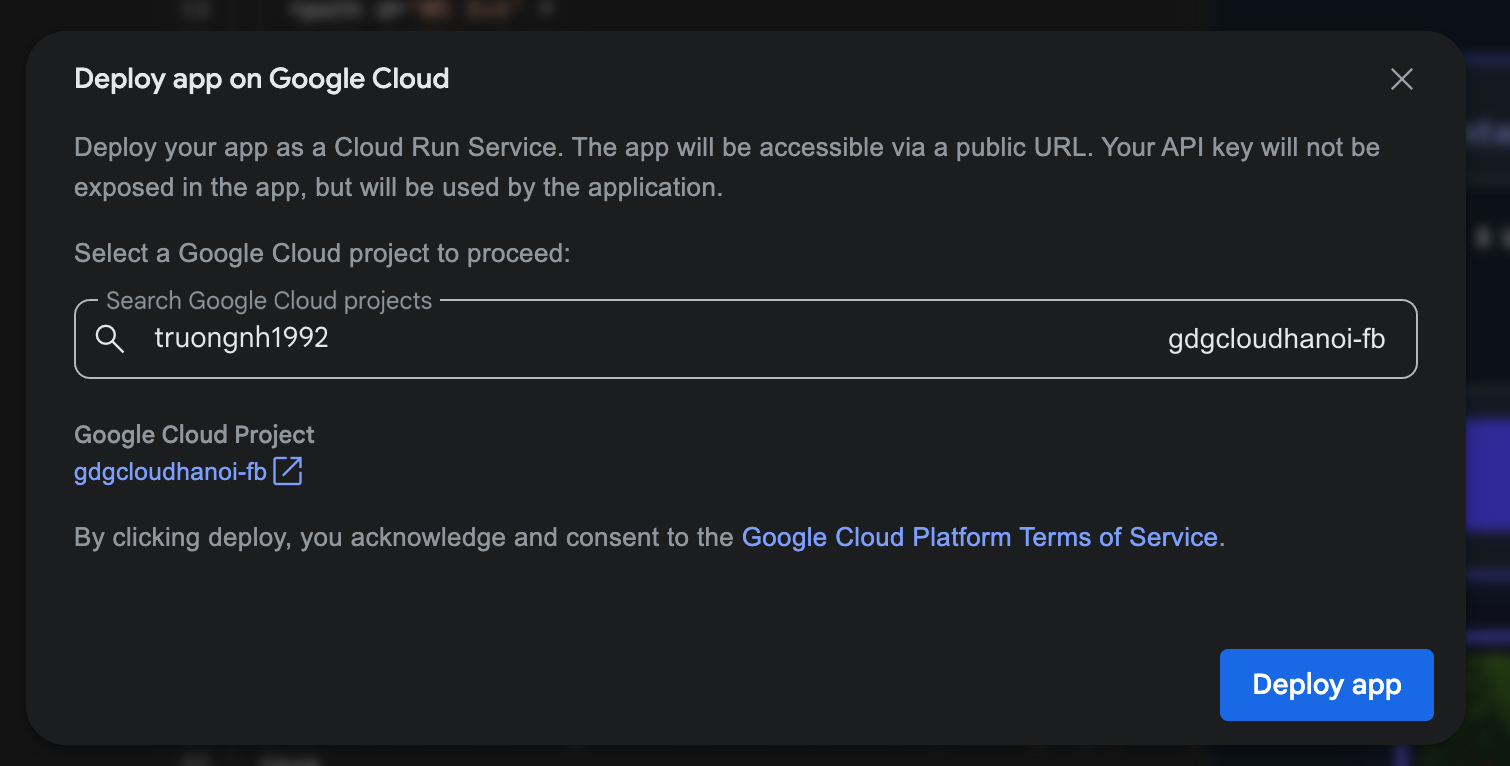Open the gdgcloudhanoi-fb project link
1510x766 pixels.
coord(170,472)
